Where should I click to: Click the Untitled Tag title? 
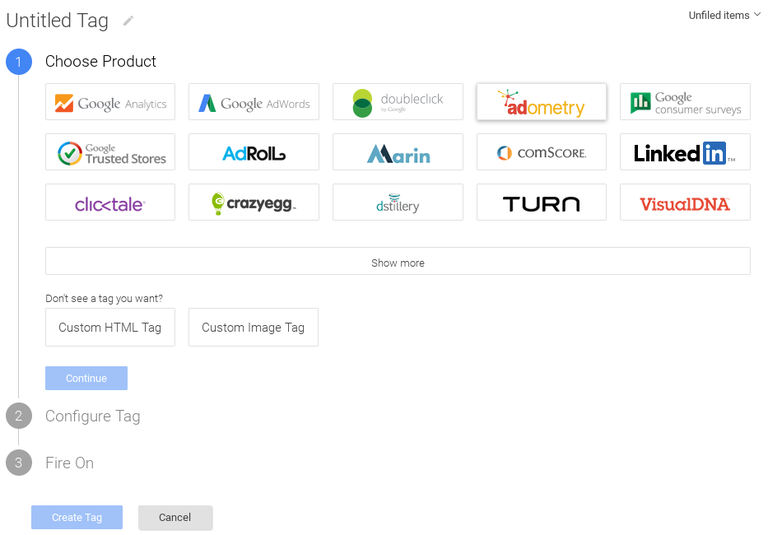coord(57,21)
